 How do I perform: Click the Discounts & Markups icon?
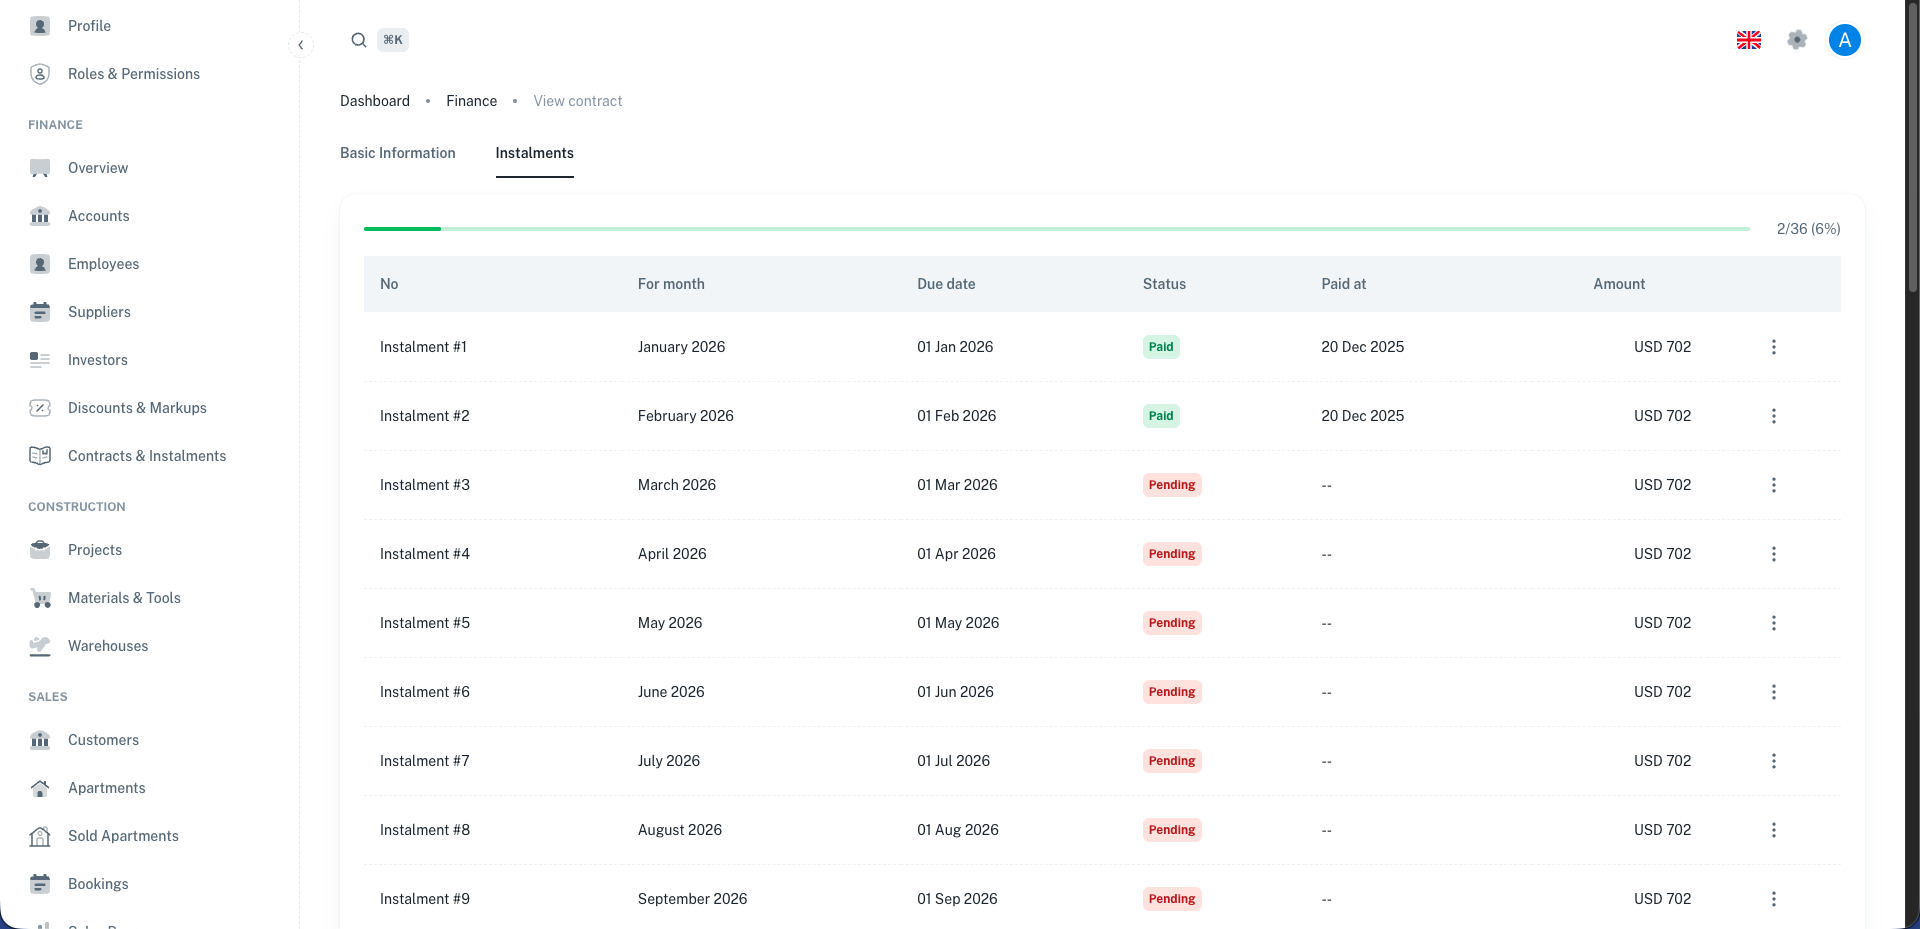pos(40,408)
